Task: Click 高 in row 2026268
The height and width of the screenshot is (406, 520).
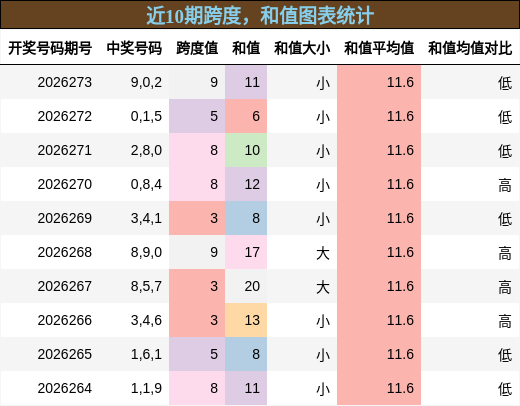Action: pyautogui.click(x=505, y=253)
